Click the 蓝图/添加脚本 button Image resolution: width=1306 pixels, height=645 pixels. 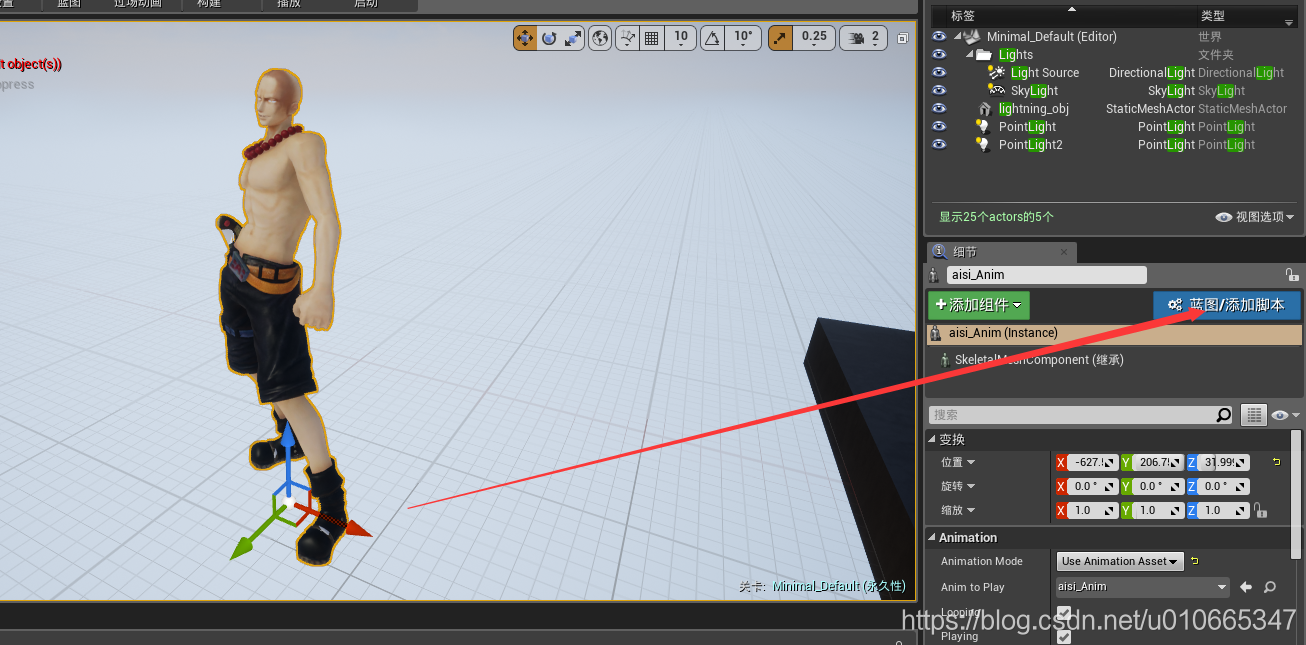(x=1227, y=305)
